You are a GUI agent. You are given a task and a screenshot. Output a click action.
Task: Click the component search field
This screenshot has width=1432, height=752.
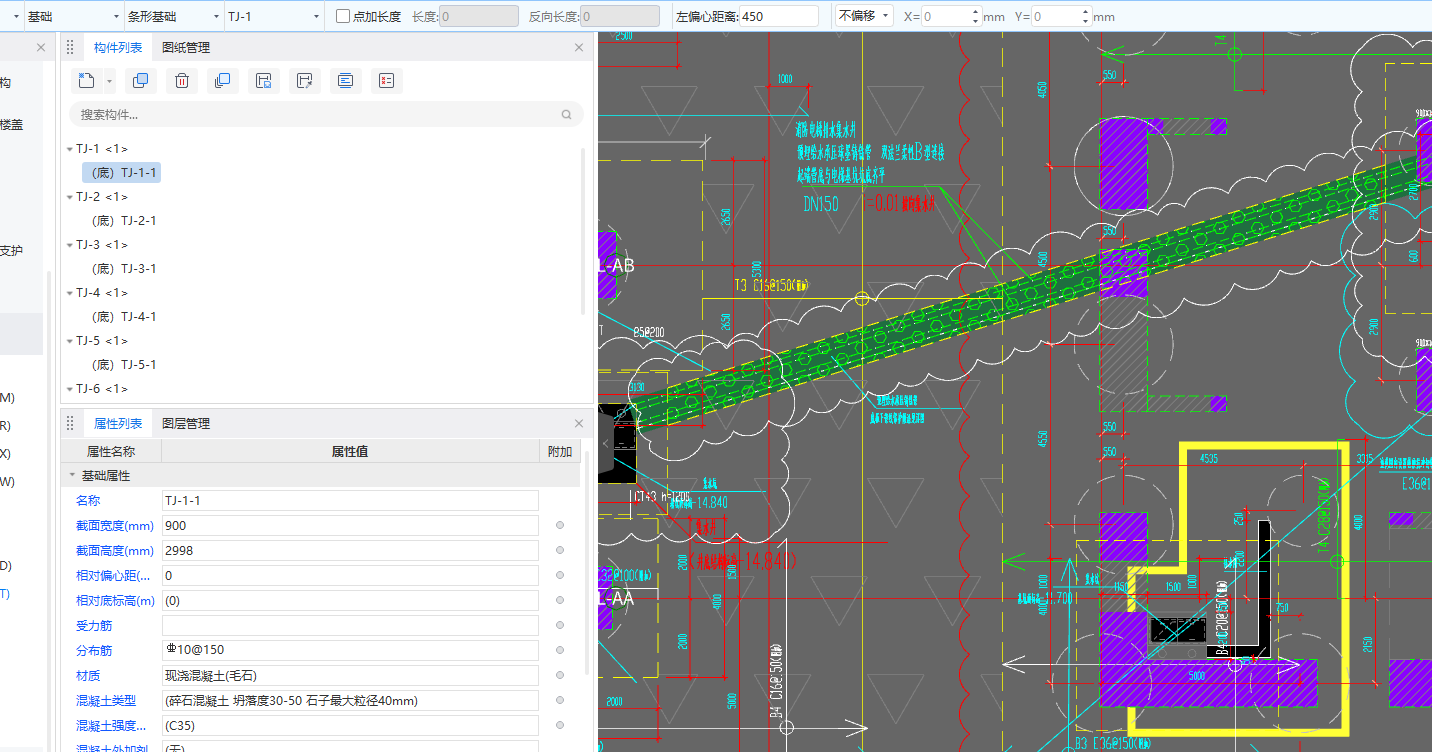(x=326, y=115)
